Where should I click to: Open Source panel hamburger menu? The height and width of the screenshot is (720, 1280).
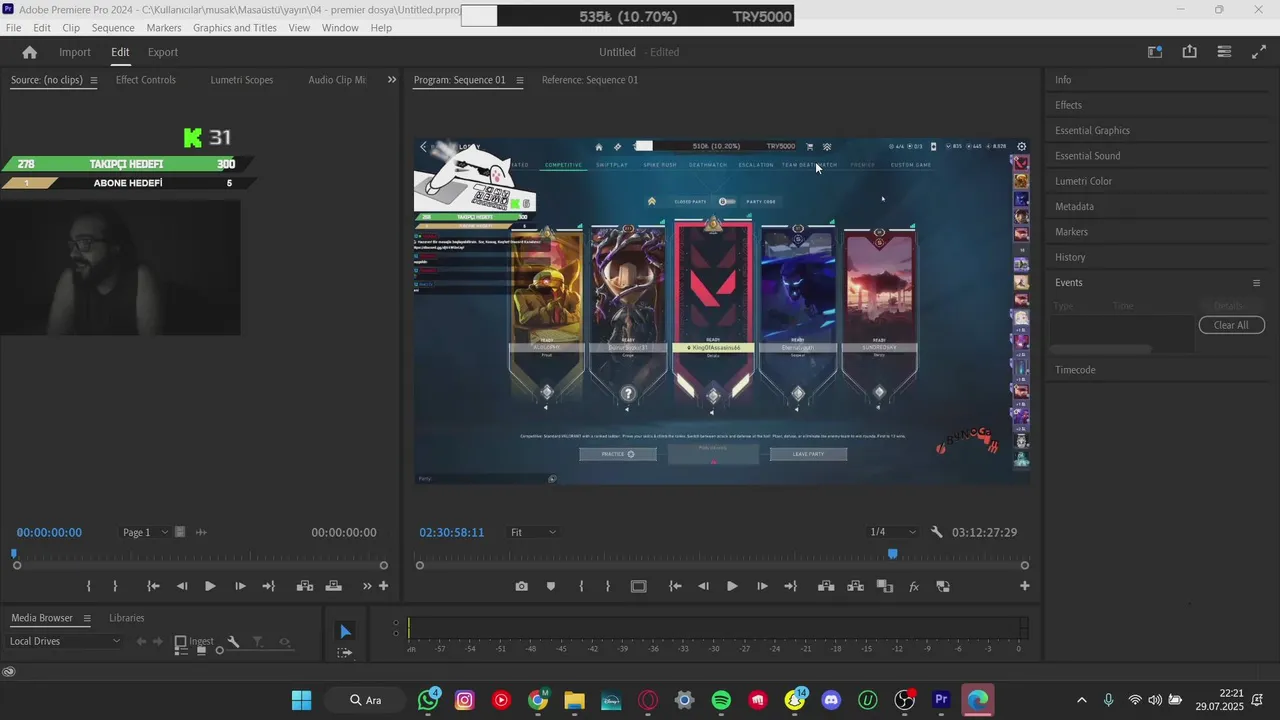coord(94,80)
